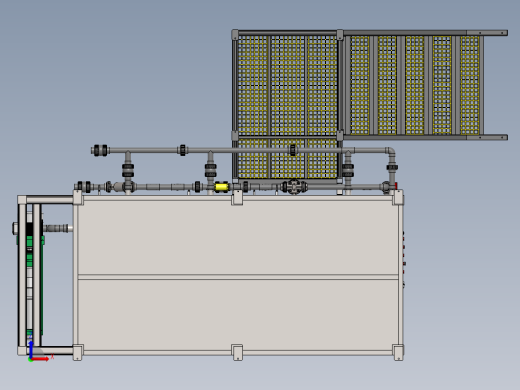The width and height of the screenshot is (520, 390).
Task: Select the short pipe joining side frame and tank
Action: (58, 228)
